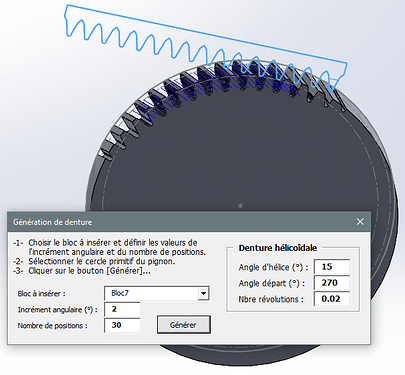Select the Angle d'hélice input box
This screenshot has height=375, width=405.
pyautogui.click(x=331, y=267)
